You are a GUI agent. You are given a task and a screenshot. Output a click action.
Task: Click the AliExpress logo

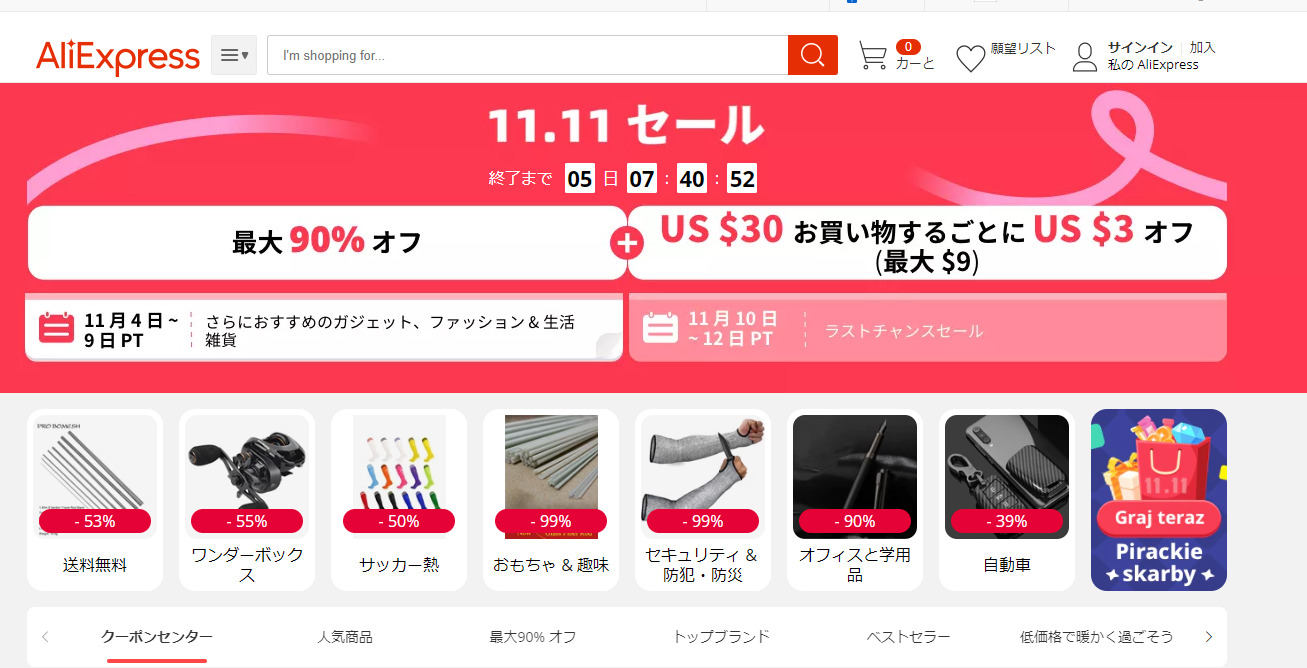tap(118, 56)
